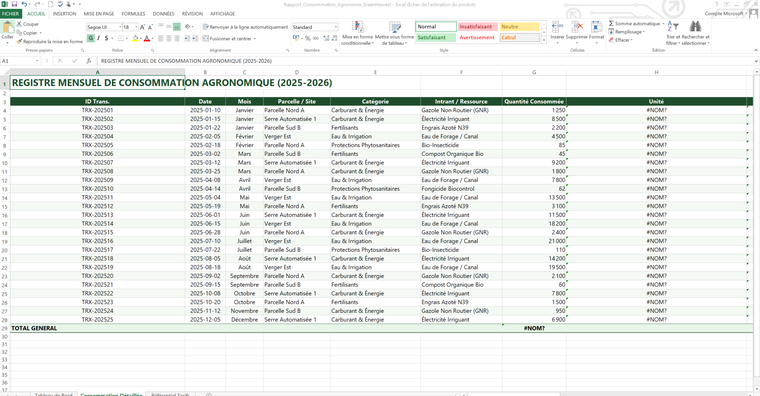Open text orientation options
This screenshot has width=760, height=396.
[189, 27]
